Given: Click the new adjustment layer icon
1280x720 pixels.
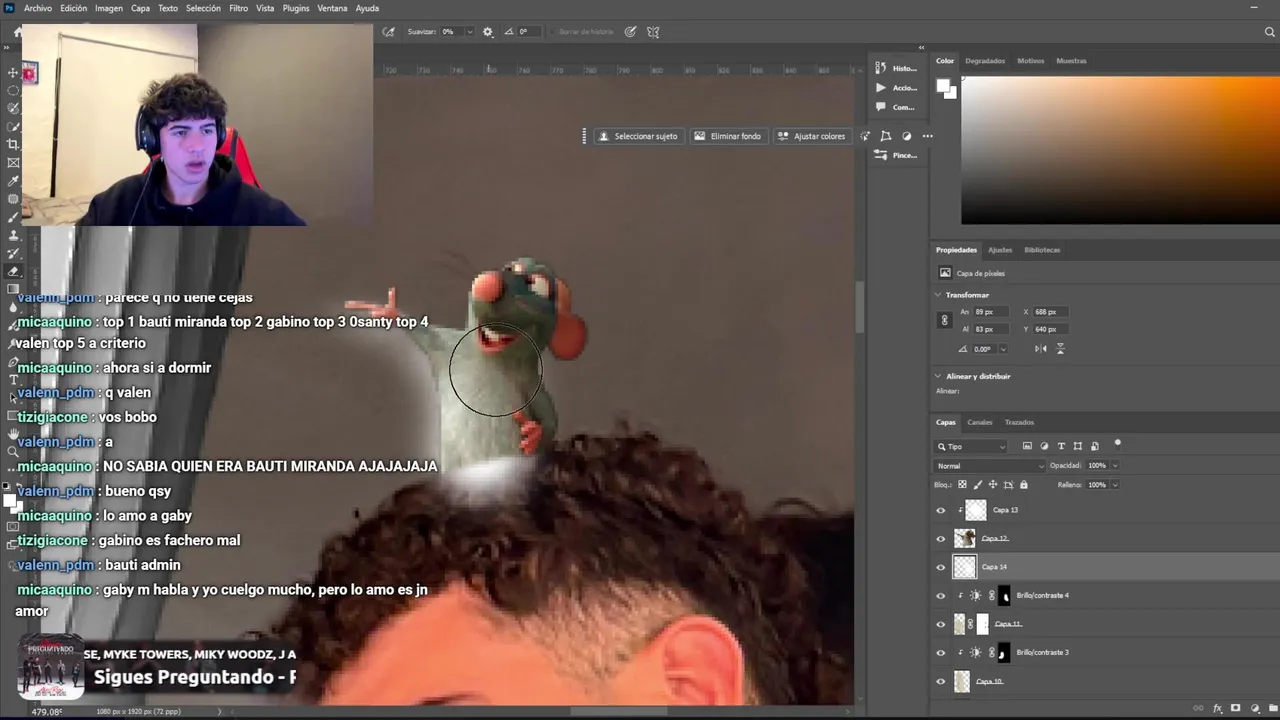Looking at the screenshot, I should [1255, 708].
